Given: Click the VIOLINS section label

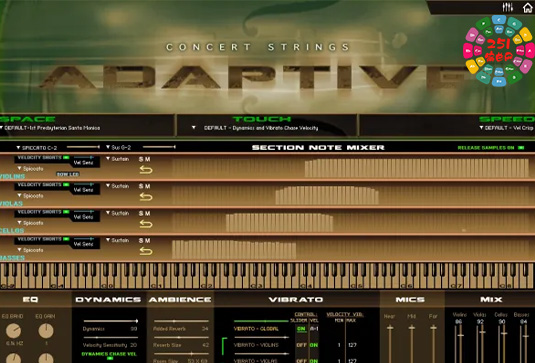Looking at the screenshot, I should (12, 176).
